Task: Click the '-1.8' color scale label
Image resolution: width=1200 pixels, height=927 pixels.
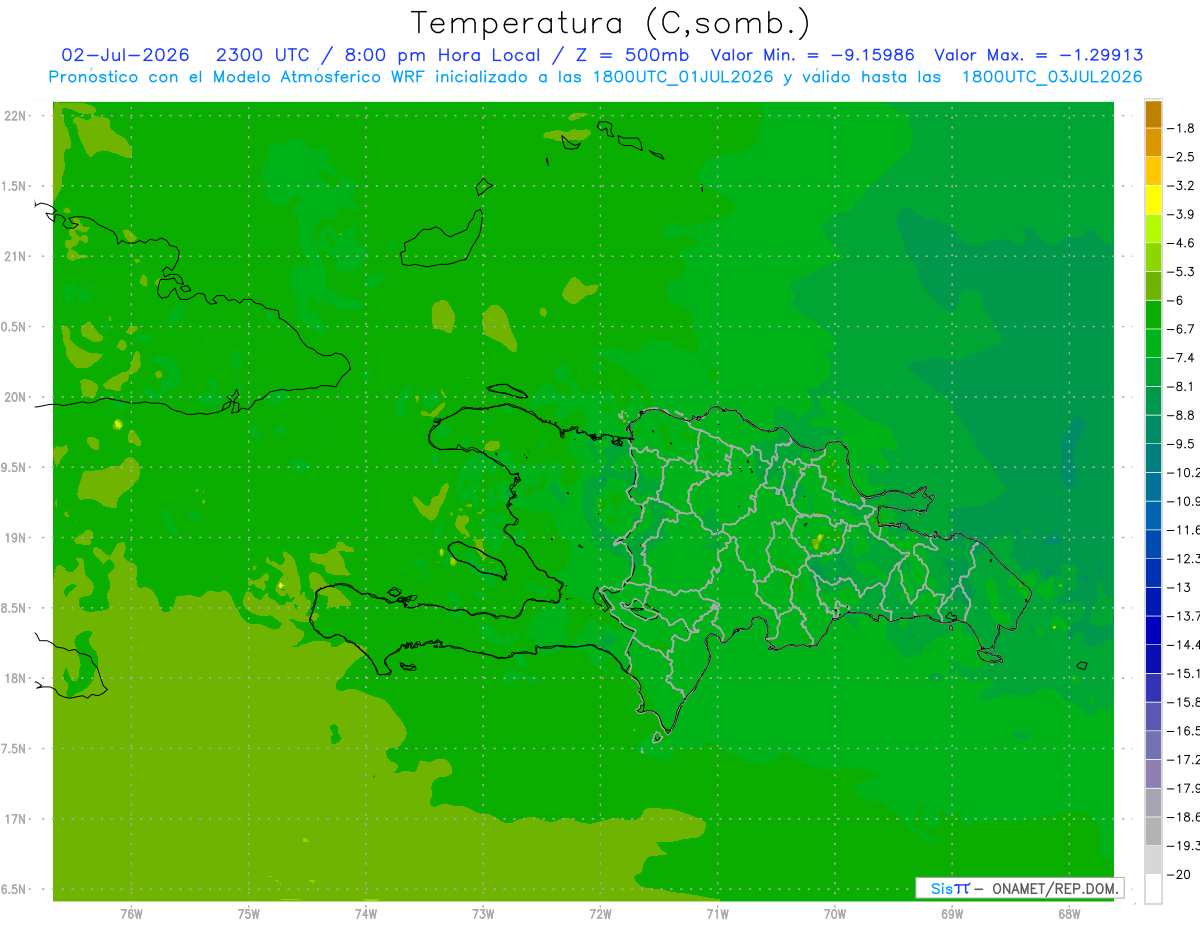Action: [1181, 128]
